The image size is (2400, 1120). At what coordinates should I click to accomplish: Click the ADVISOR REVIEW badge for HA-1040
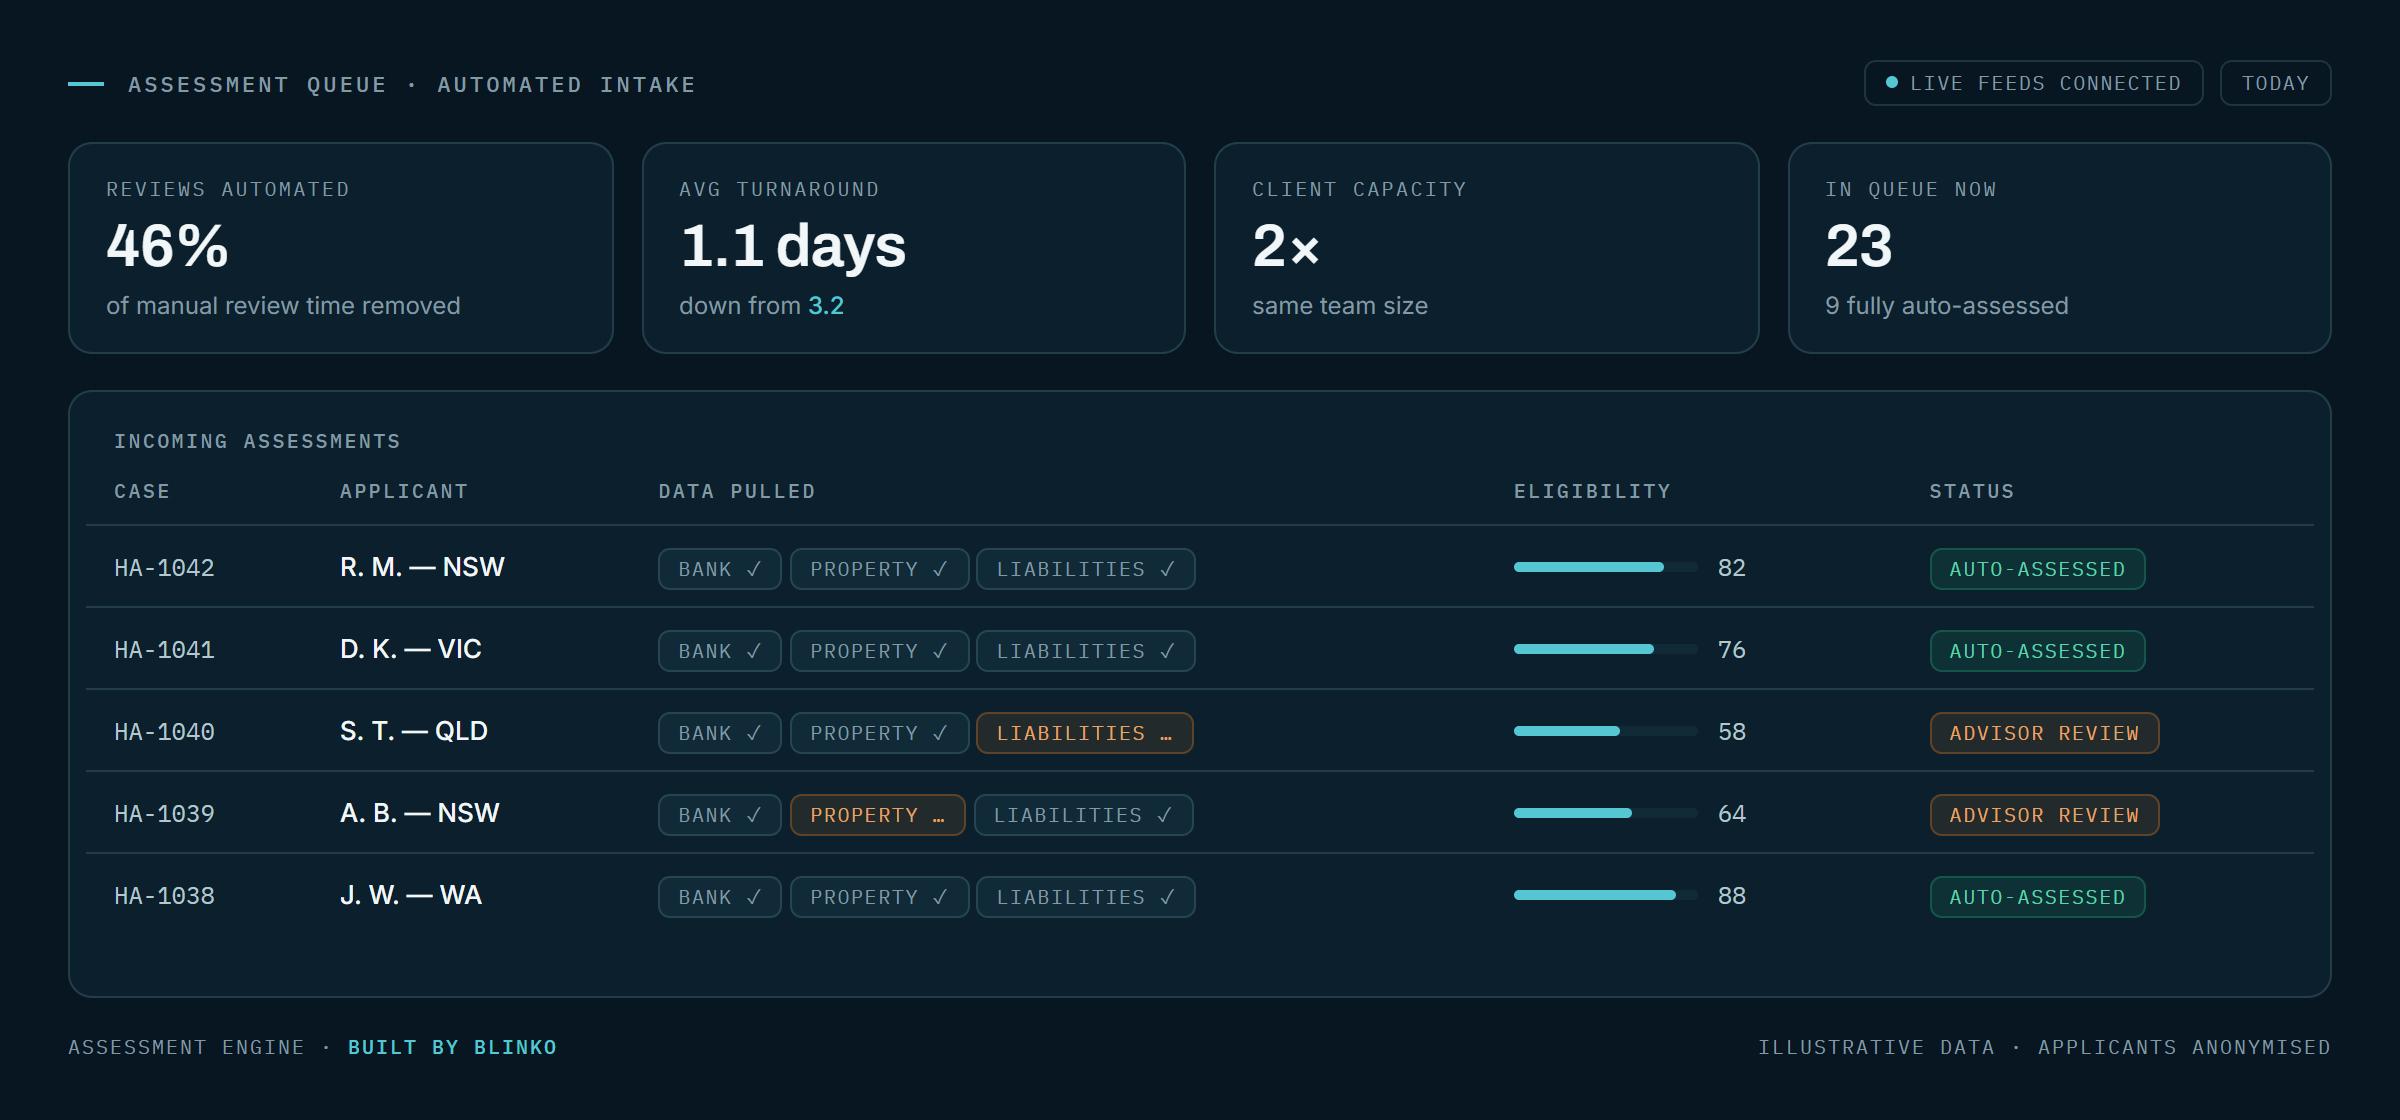click(2044, 733)
